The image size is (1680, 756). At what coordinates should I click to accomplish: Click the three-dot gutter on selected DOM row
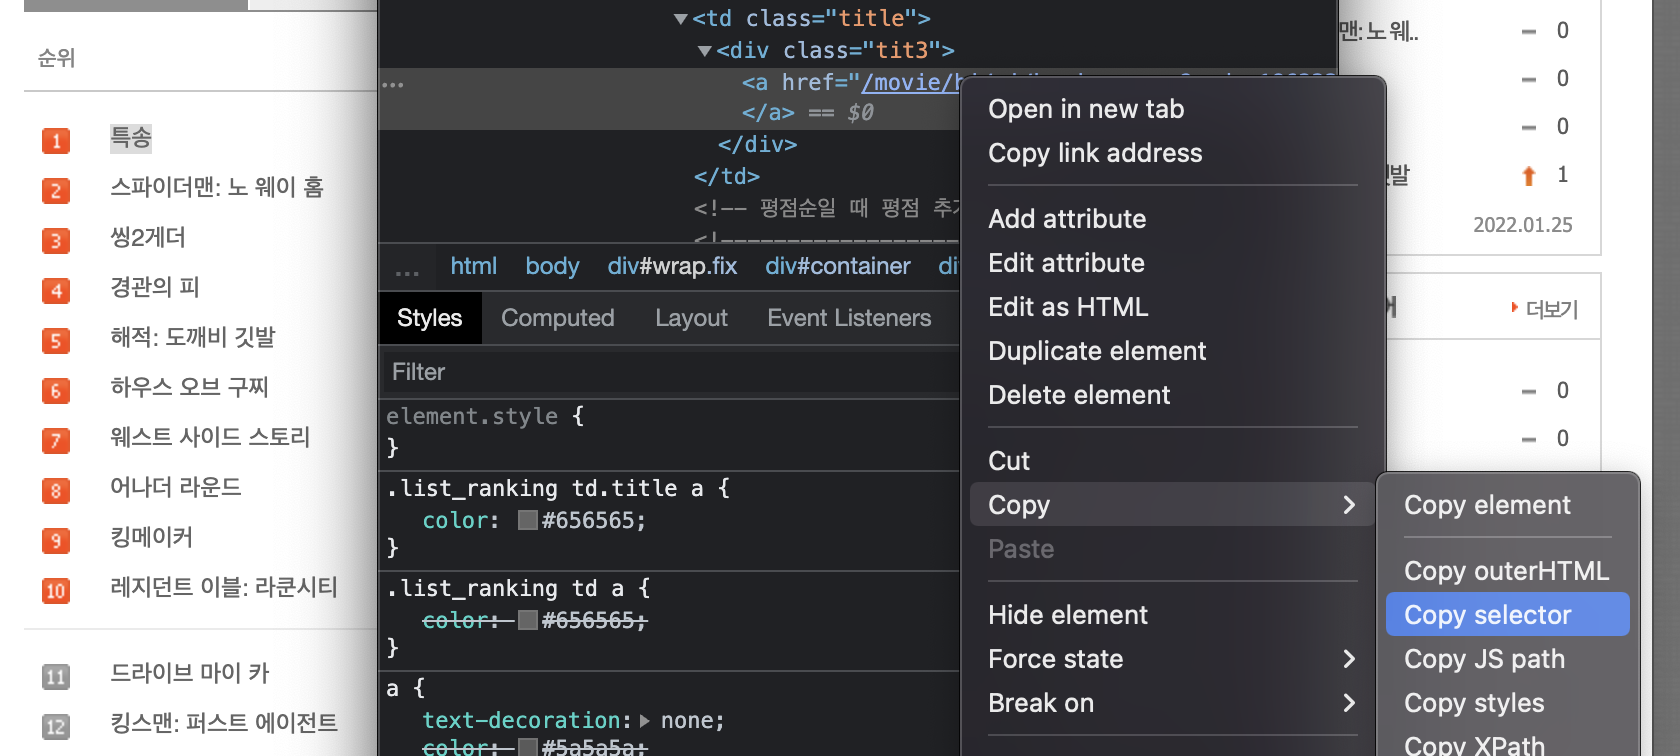(393, 85)
